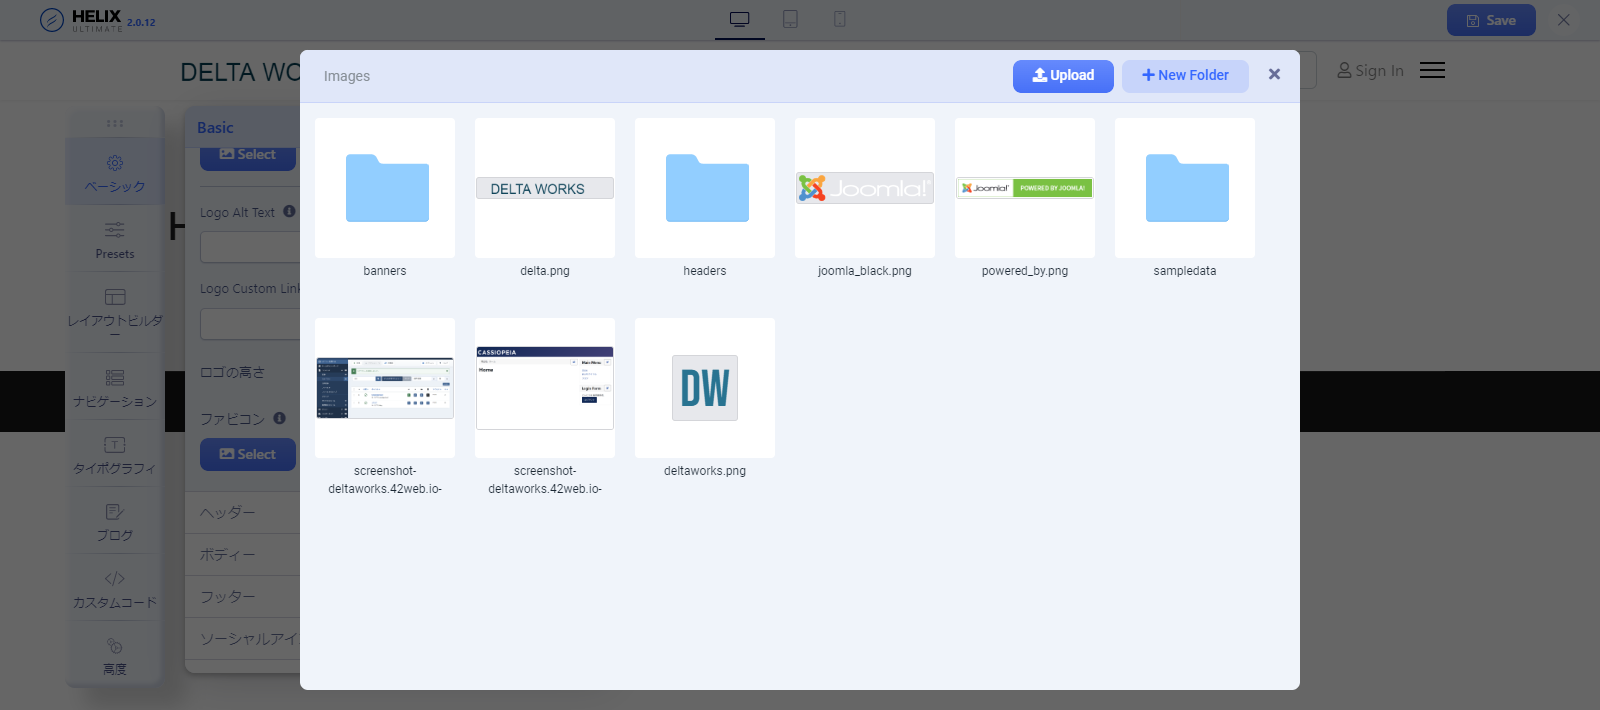The height and width of the screenshot is (710, 1600).
Task: Open the banners folder
Action: tap(385, 188)
